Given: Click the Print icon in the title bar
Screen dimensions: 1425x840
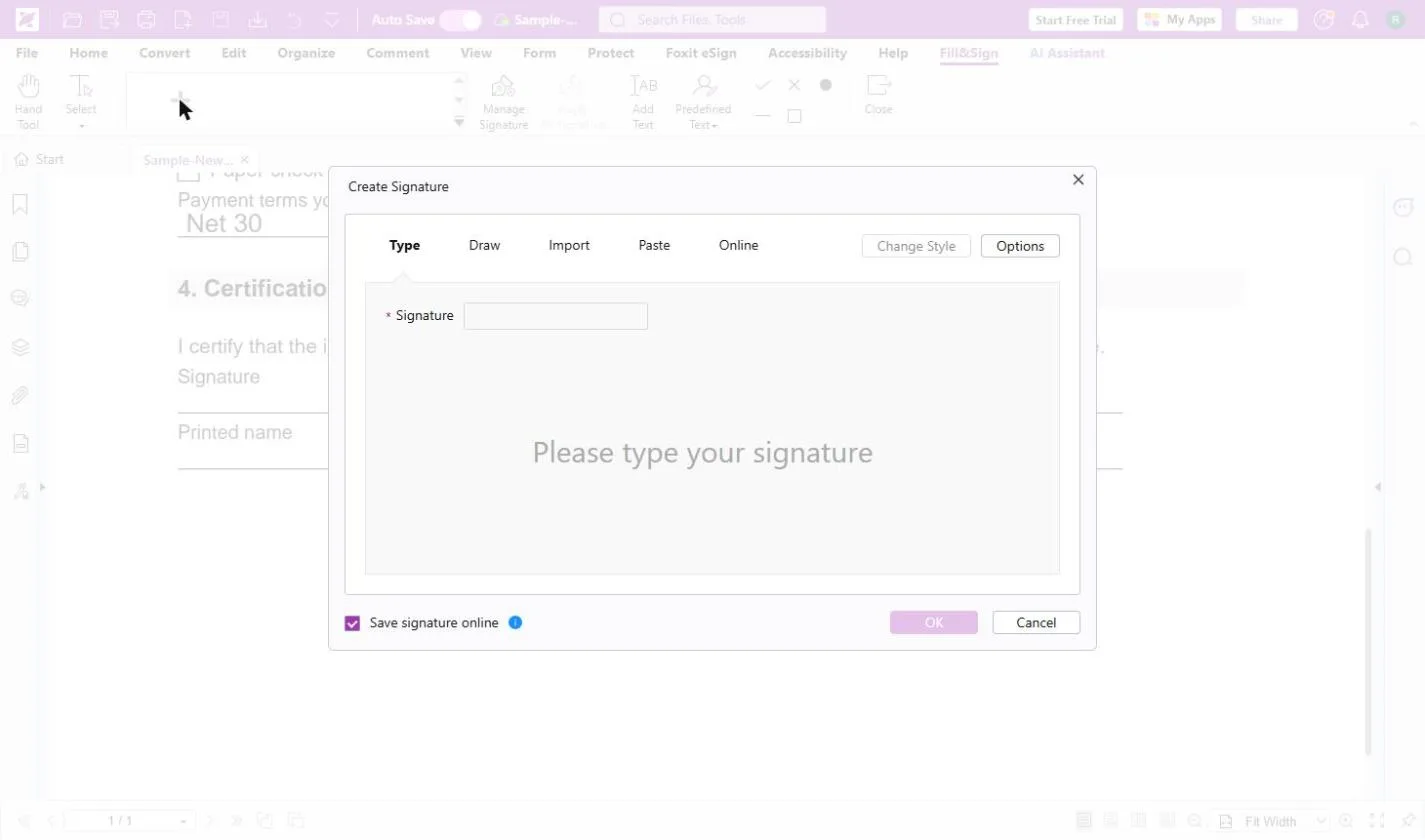Looking at the screenshot, I should tap(146, 20).
